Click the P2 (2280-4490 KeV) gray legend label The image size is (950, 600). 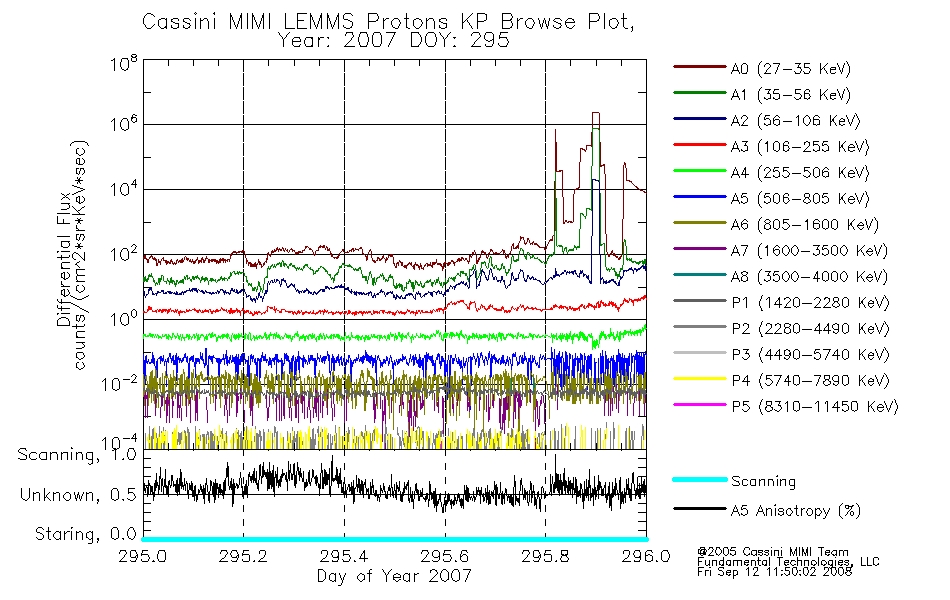pos(810,329)
